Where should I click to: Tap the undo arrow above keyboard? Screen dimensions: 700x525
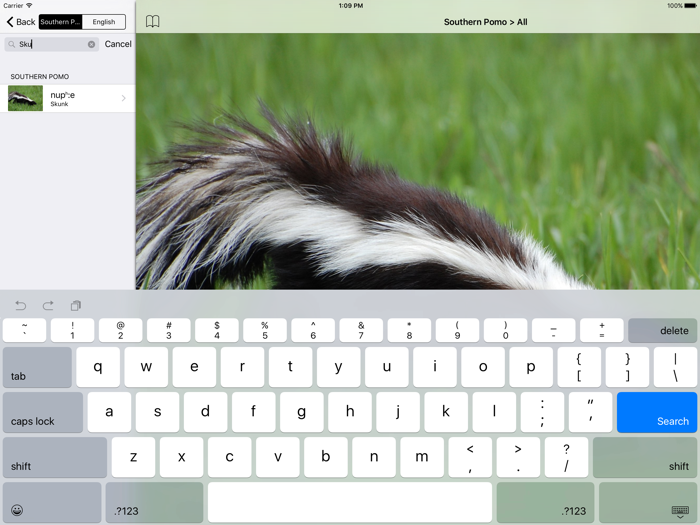click(x=20, y=305)
